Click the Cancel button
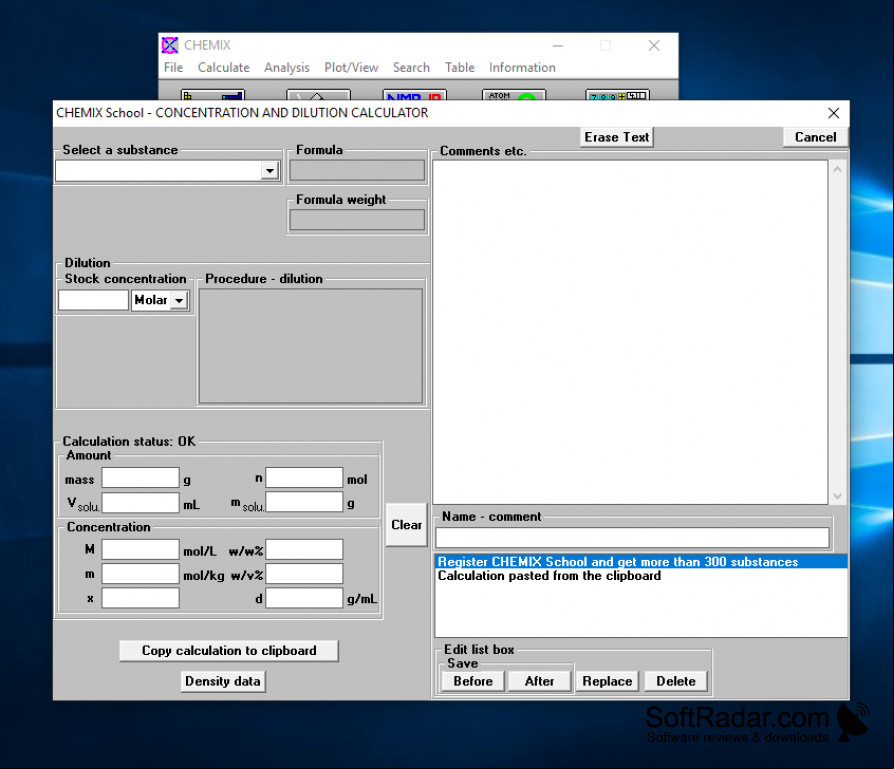The height and width of the screenshot is (769, 894). 815,137
